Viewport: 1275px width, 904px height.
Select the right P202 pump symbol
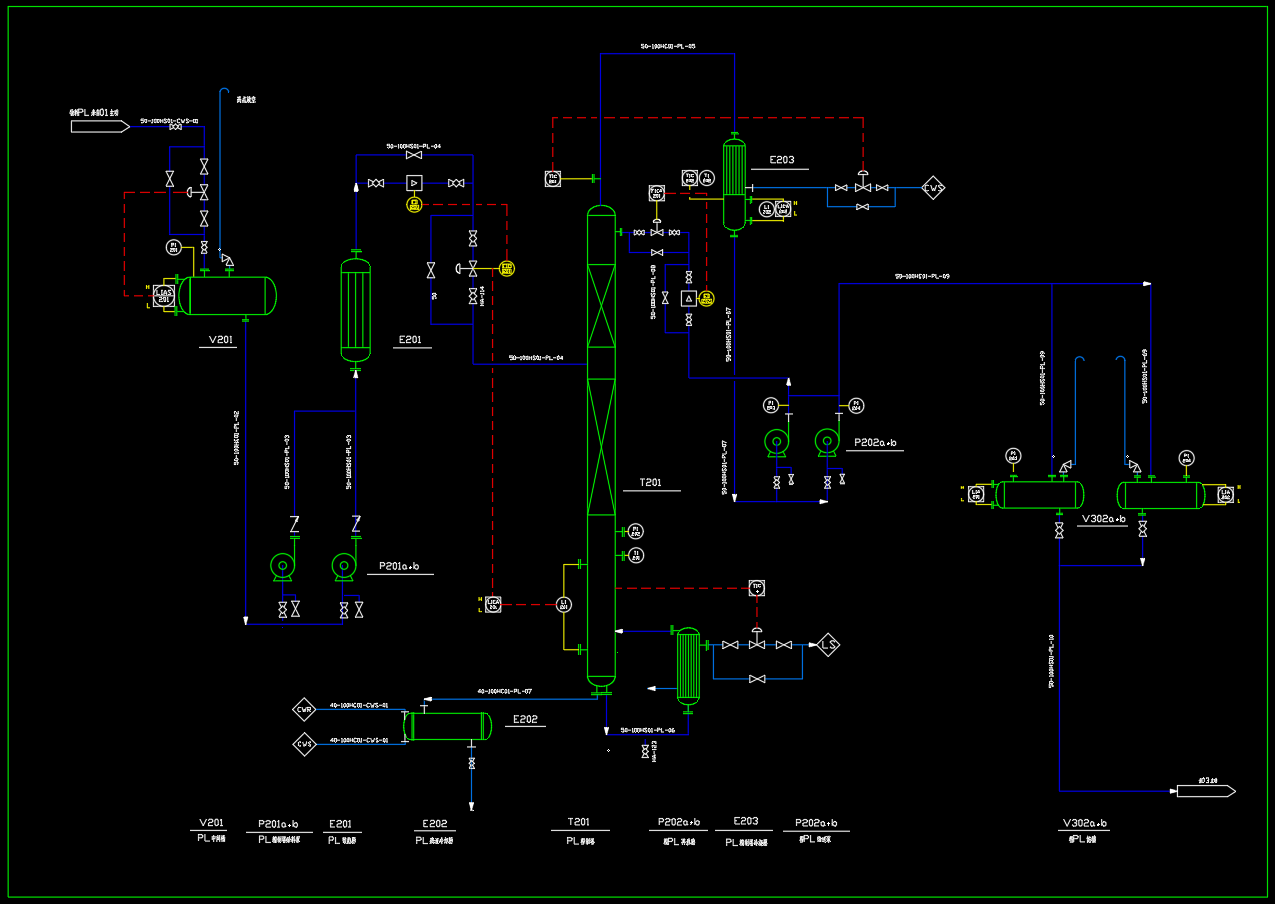coord(827,441)
